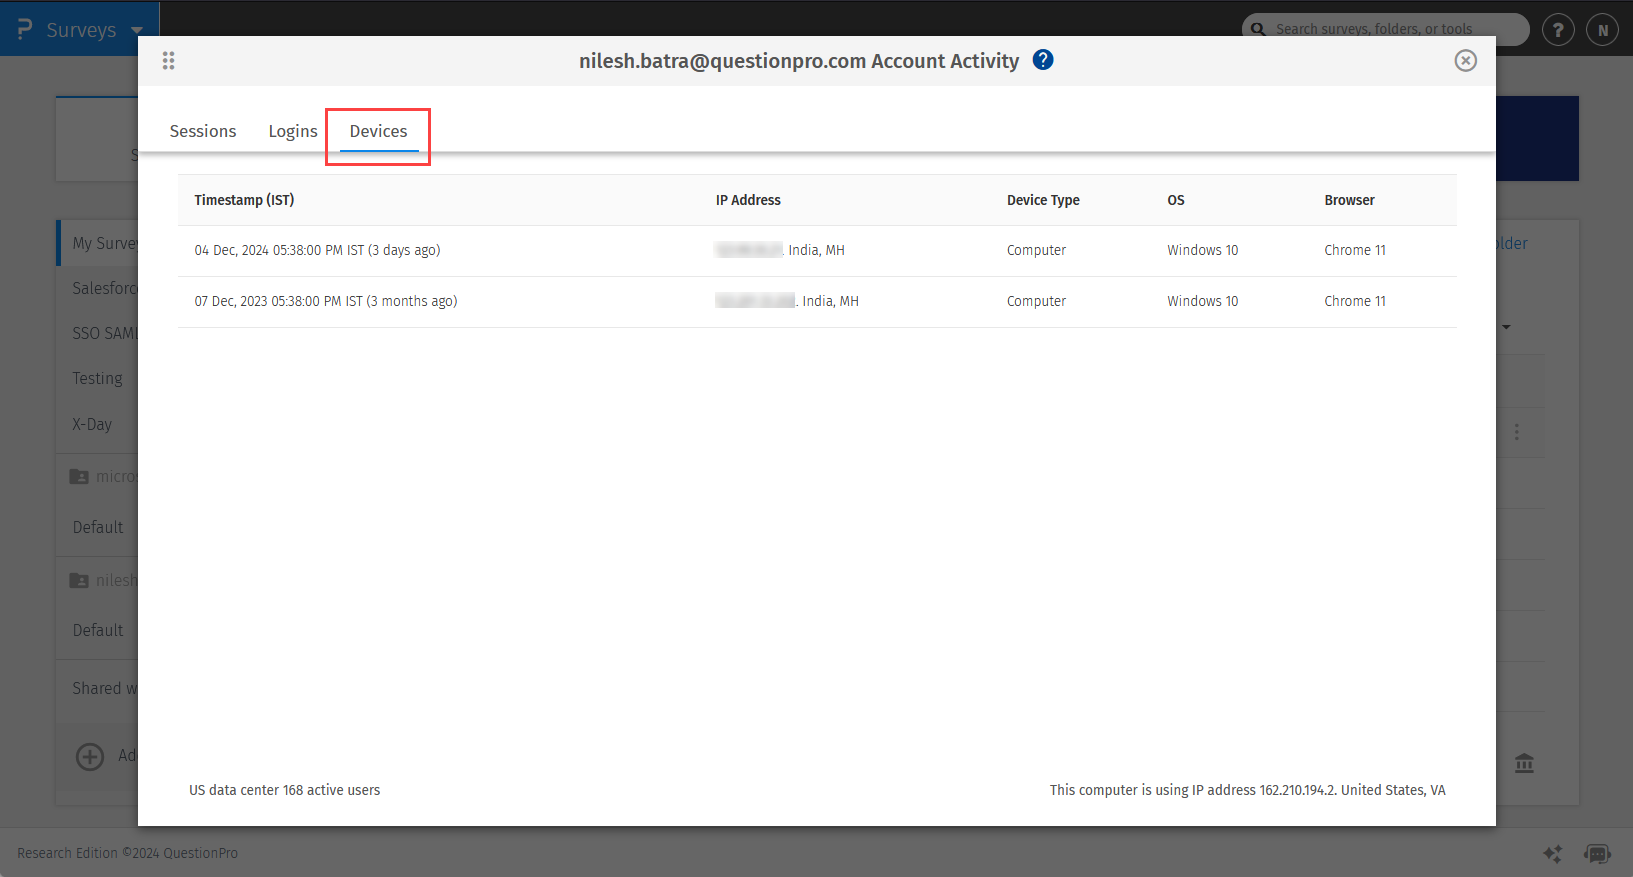
Task: Open the Salesforce folder in the sidebar
Action: [104, 288]
